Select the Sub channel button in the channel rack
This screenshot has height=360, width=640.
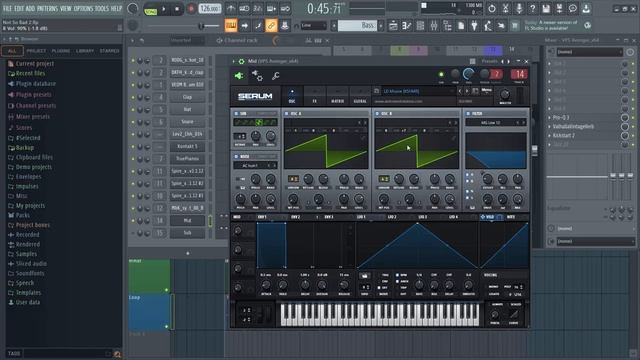pos(187,233)
